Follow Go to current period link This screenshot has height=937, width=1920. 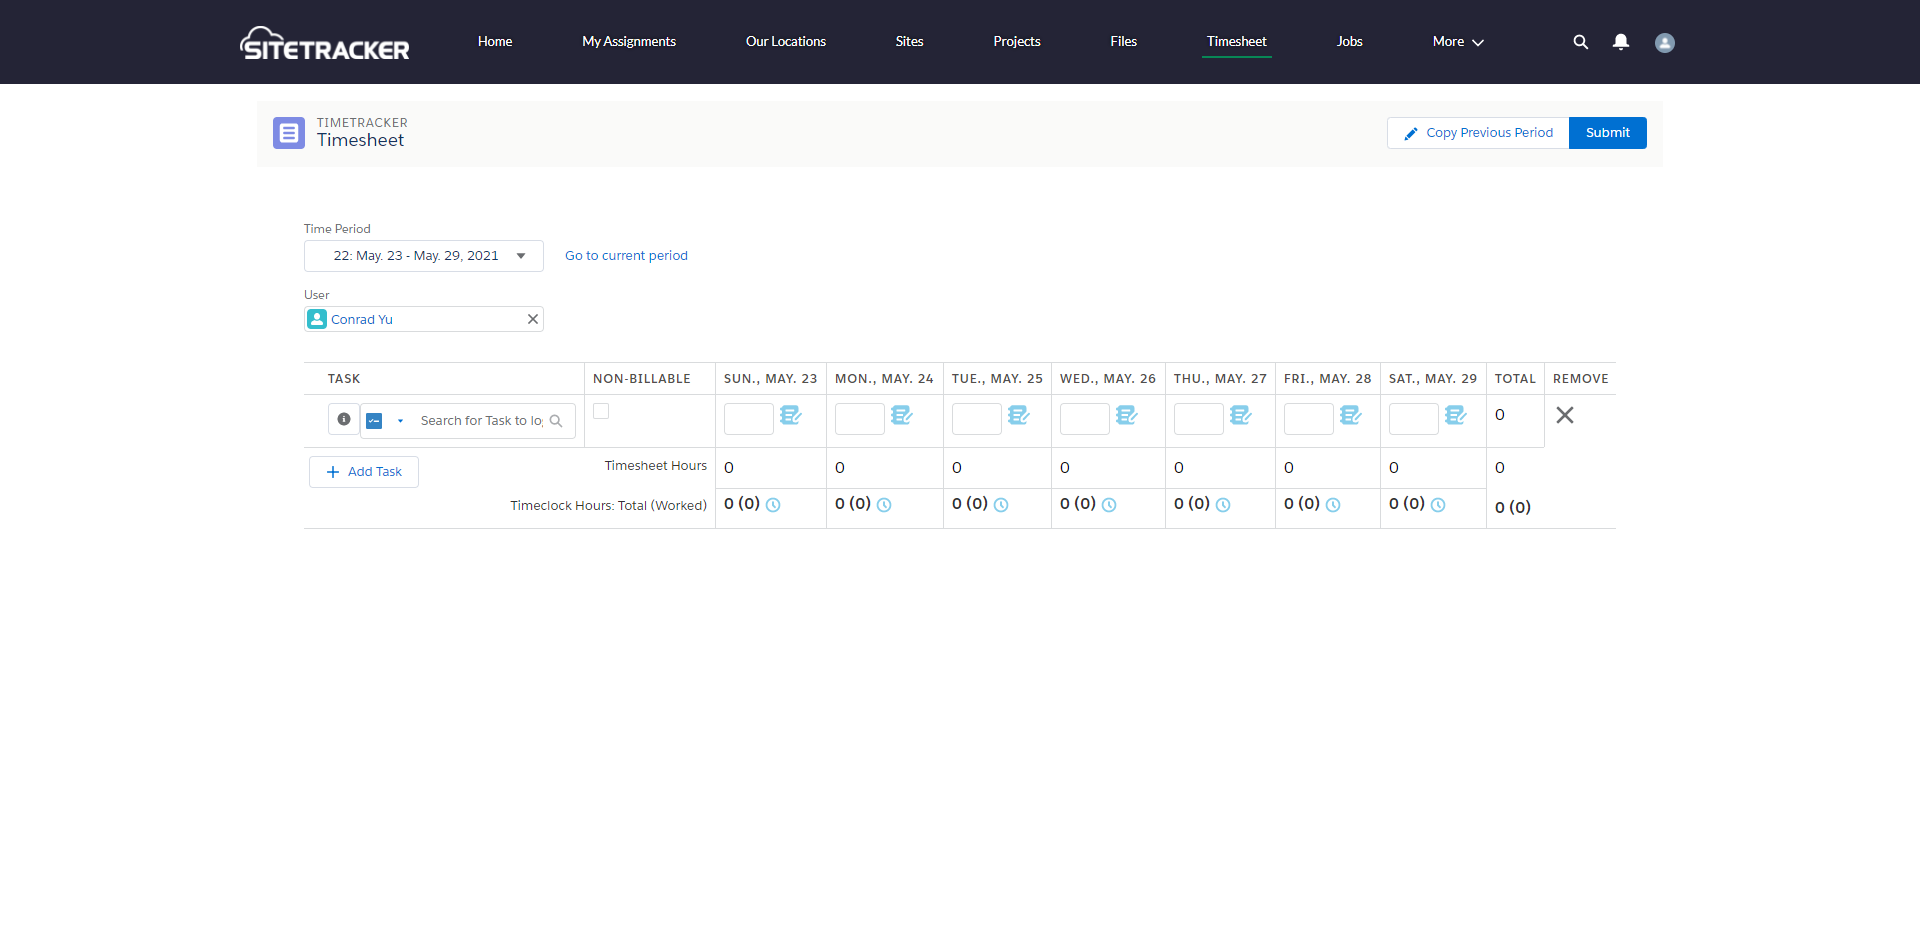point(626,256)
